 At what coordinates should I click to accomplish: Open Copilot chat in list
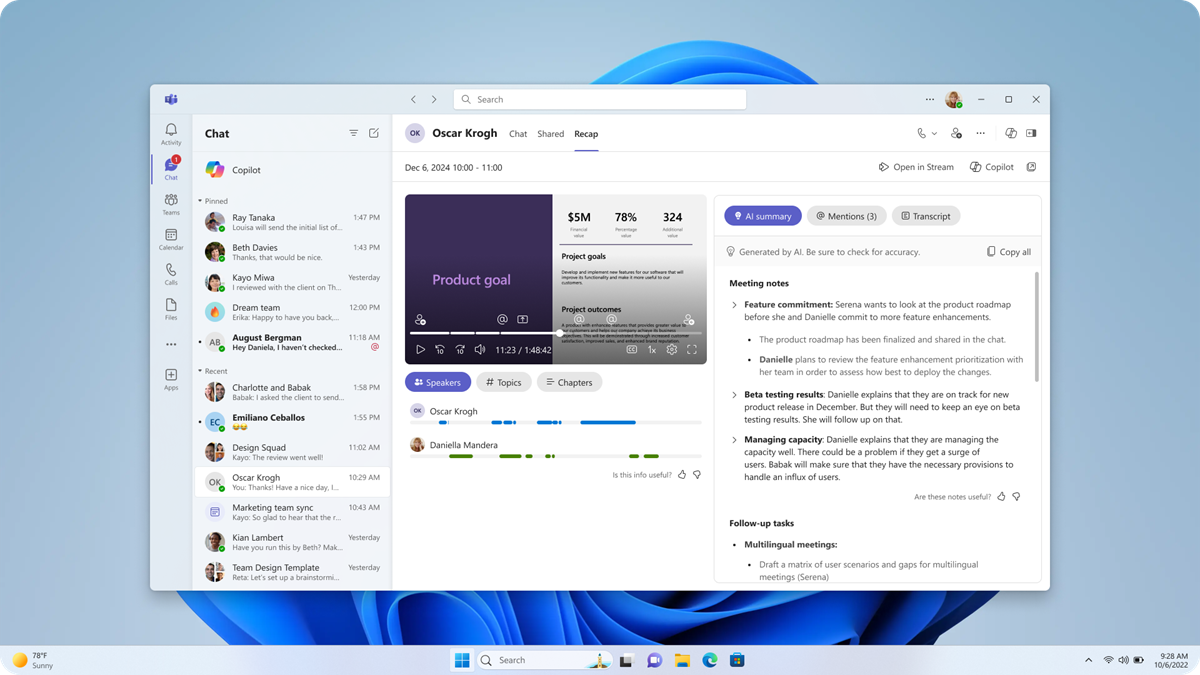click(x=292, y=170)
